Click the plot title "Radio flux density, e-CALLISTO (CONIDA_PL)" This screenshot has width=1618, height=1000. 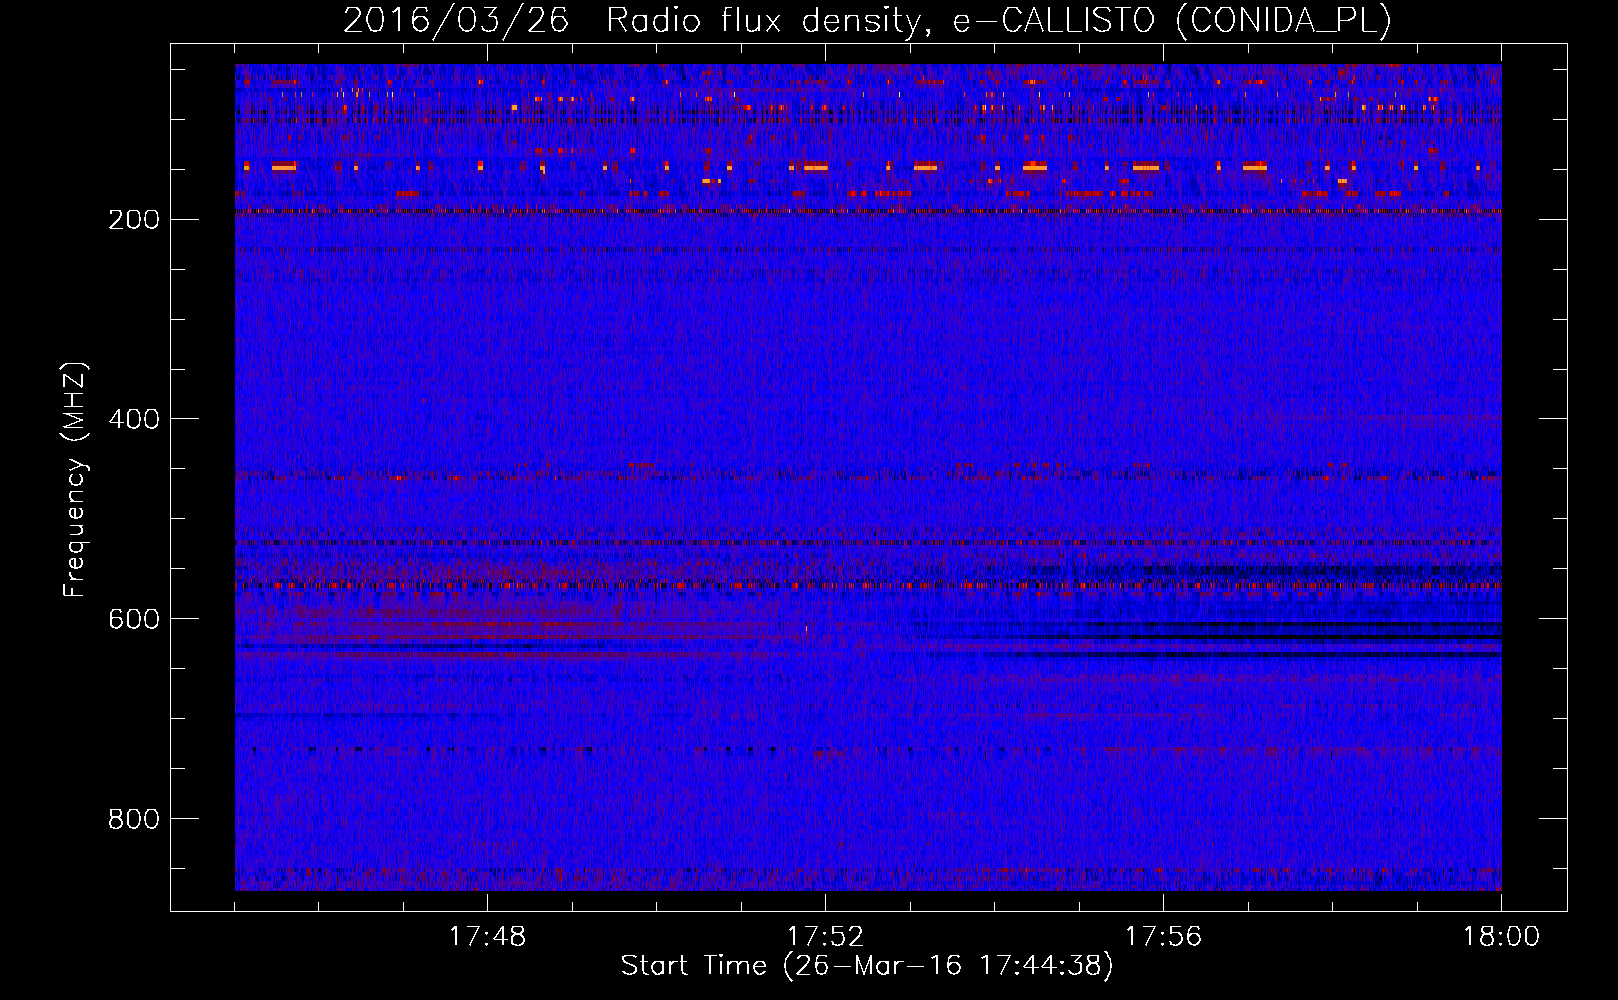(x=999, y=20)
